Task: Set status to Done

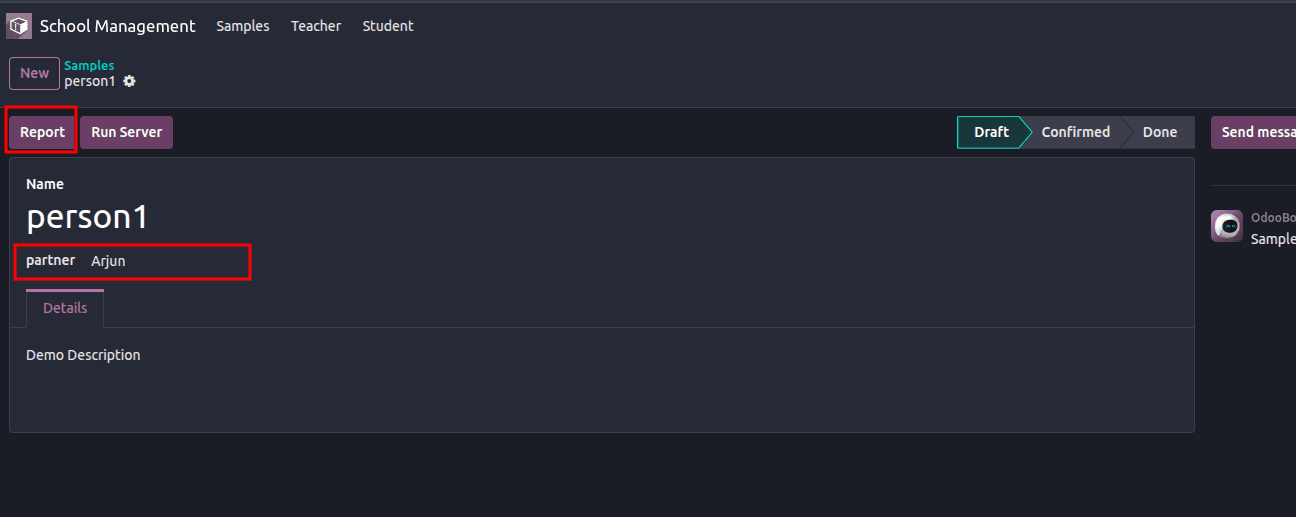Action: [1159, 132]
